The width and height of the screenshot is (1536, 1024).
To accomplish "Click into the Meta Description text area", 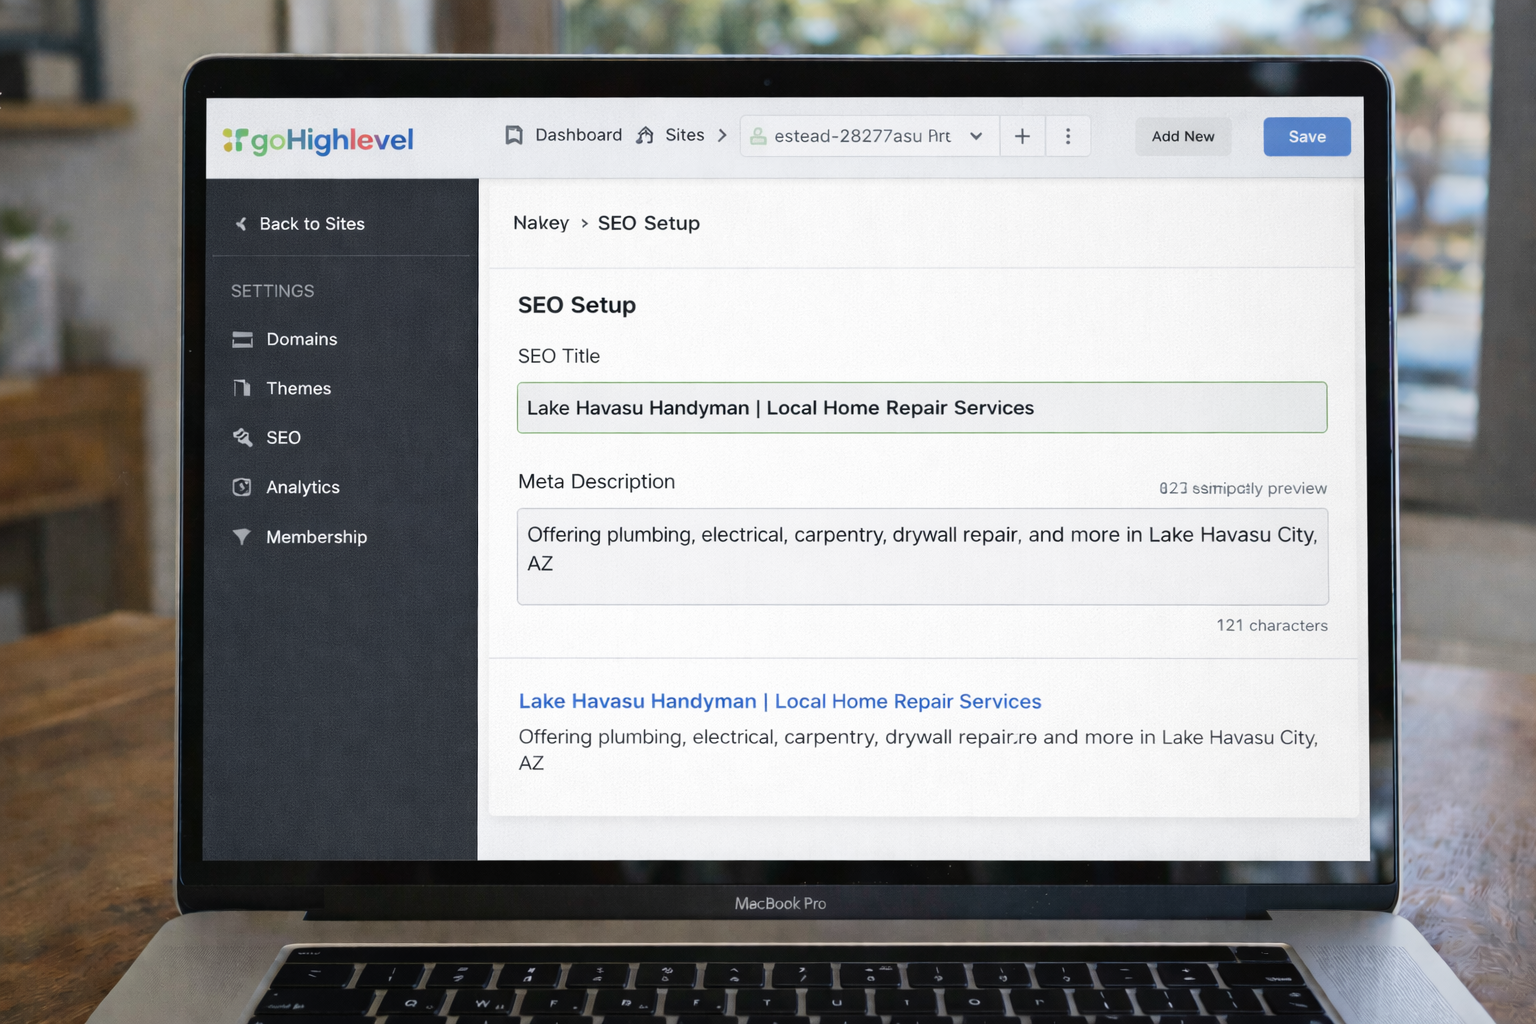I will [921, 556].
